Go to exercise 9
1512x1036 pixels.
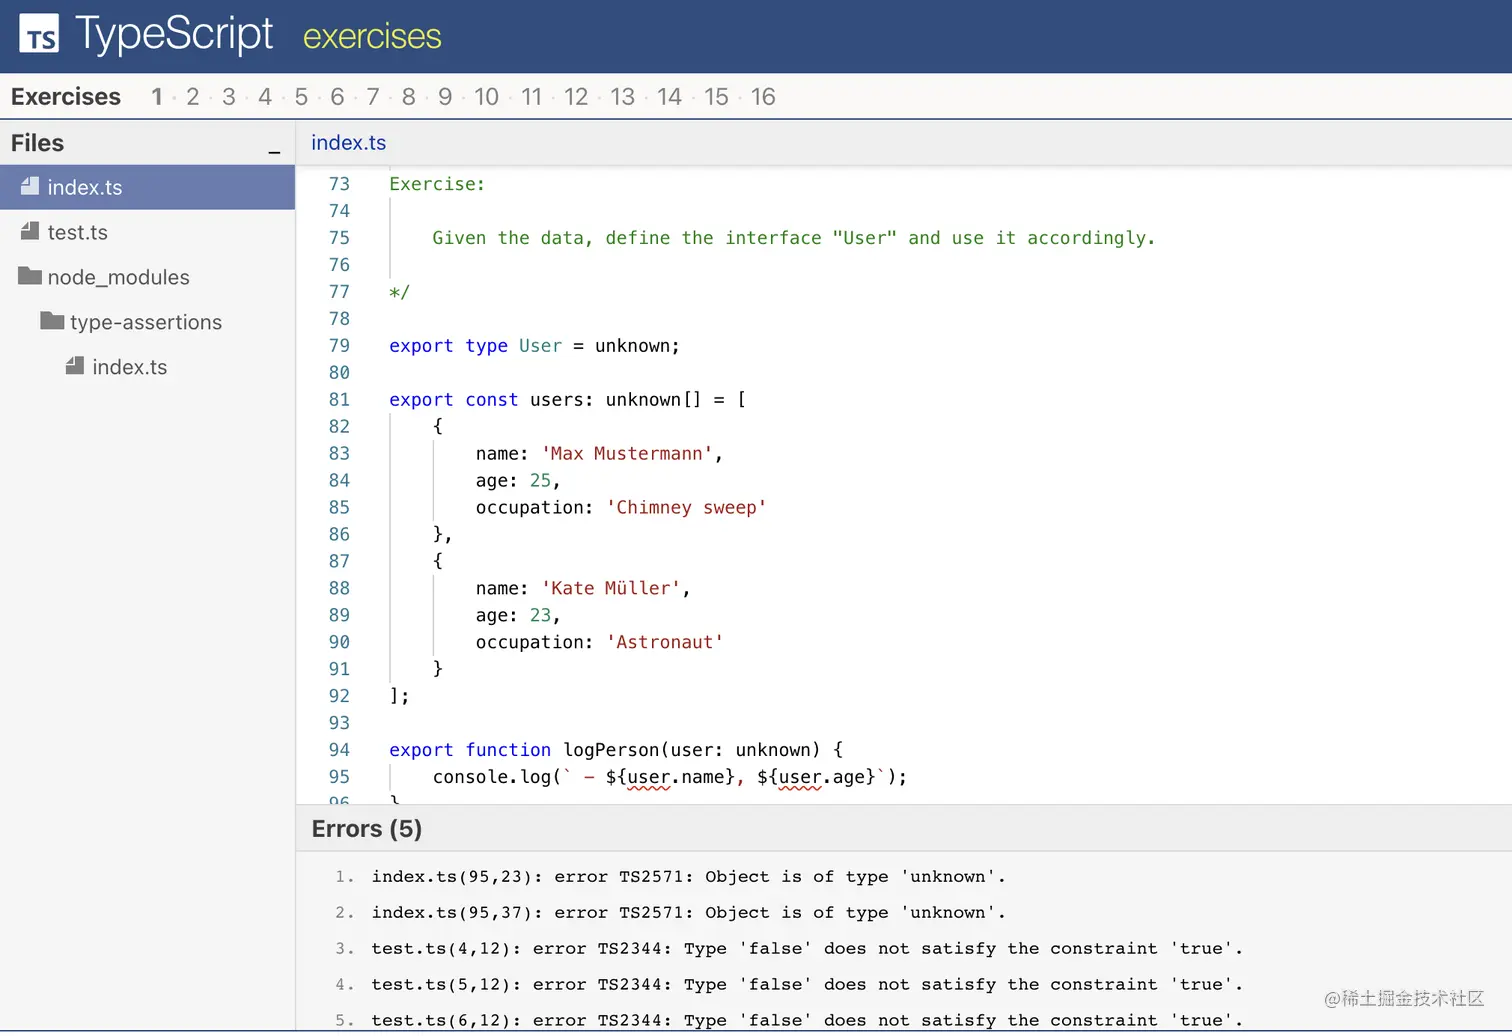(445, 97)
